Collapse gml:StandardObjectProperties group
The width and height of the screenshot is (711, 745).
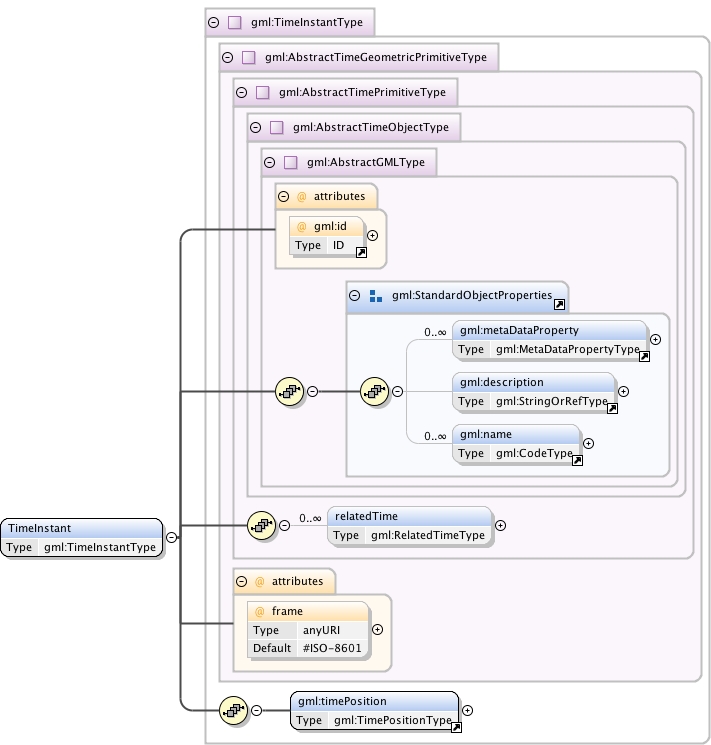point(355,296)
